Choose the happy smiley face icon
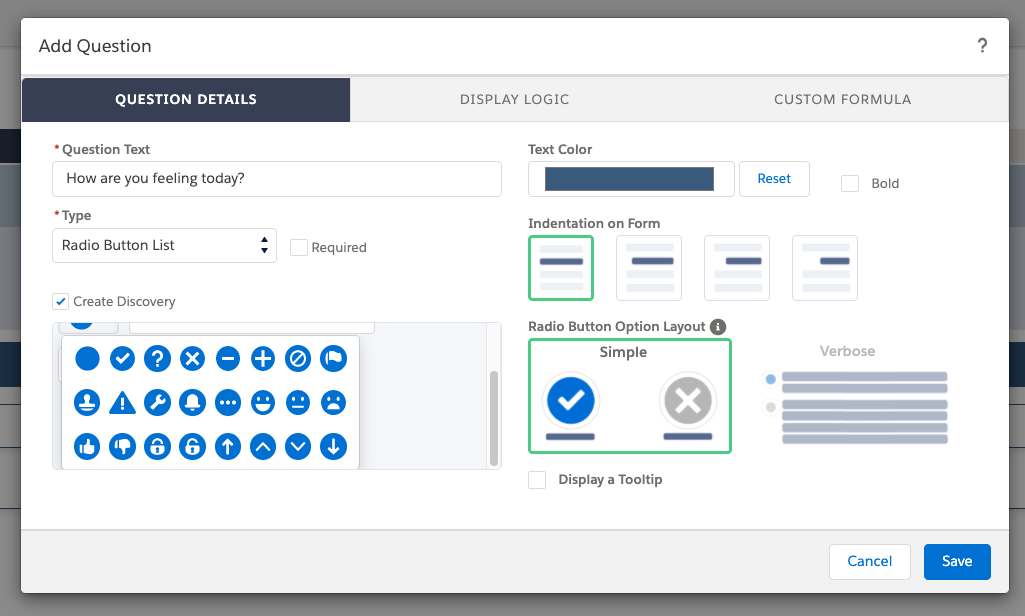This screenshot has width=1025, height=616. coord(263,403)
